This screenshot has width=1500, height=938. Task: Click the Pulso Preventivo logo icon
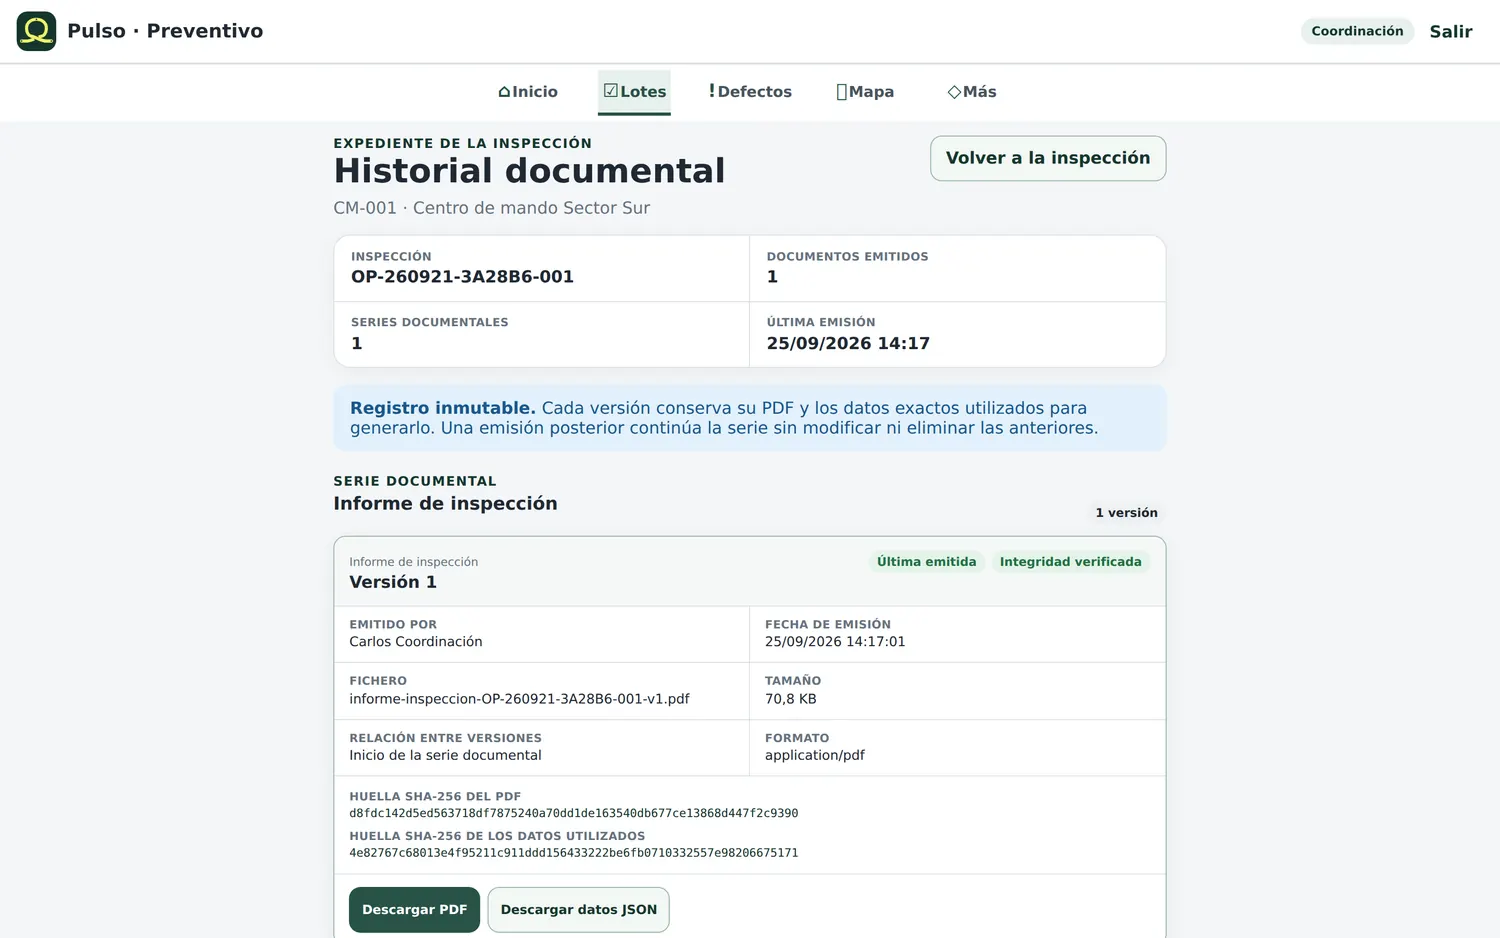[x=36, y=31]
